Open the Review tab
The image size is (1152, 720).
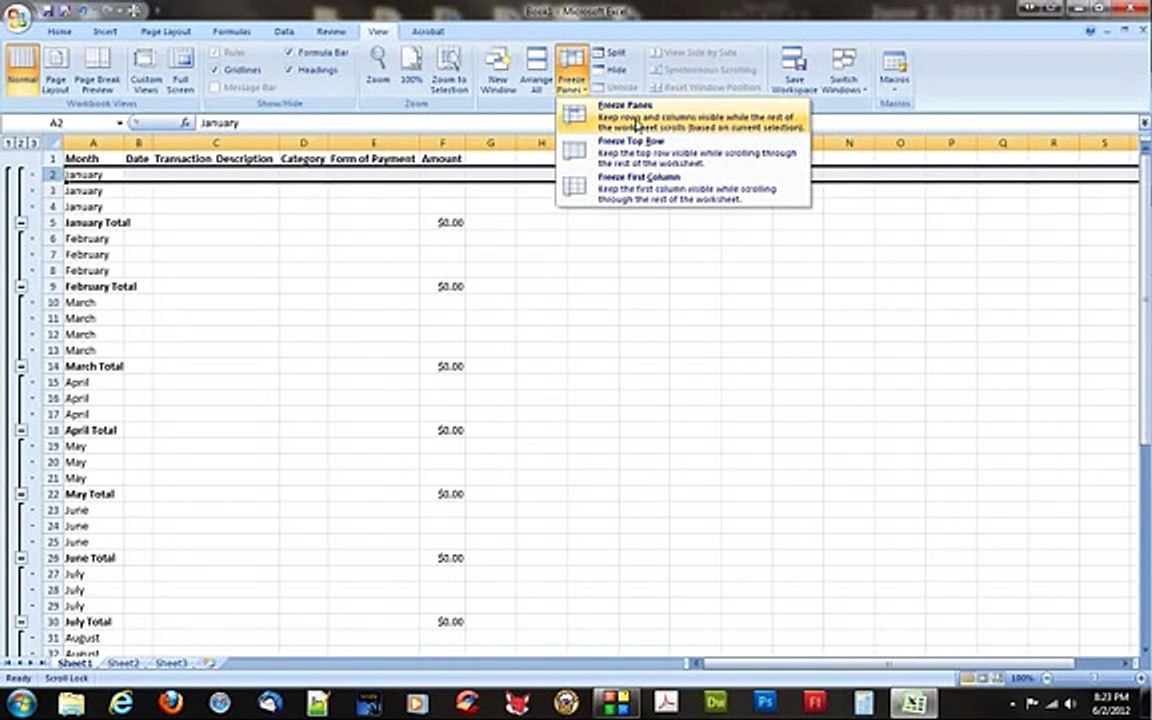point(331,32)
